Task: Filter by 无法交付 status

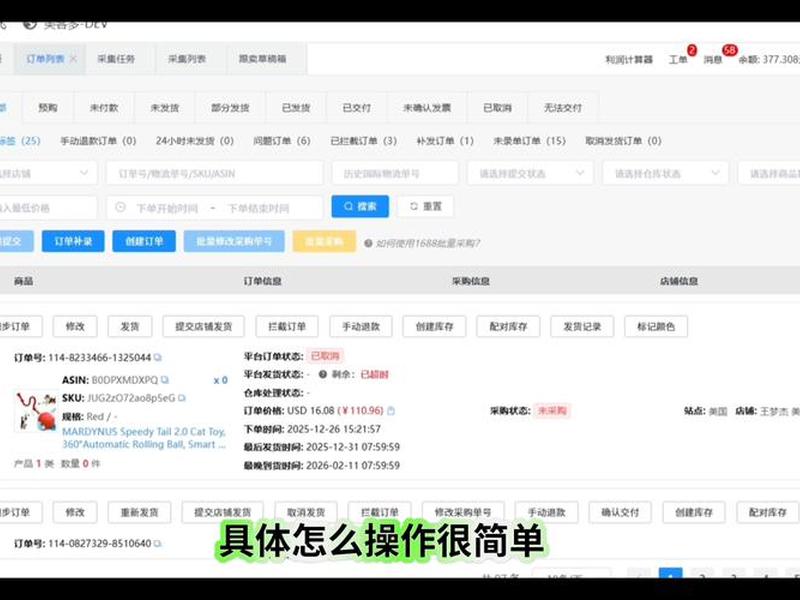Action: (x=563, y=108)
